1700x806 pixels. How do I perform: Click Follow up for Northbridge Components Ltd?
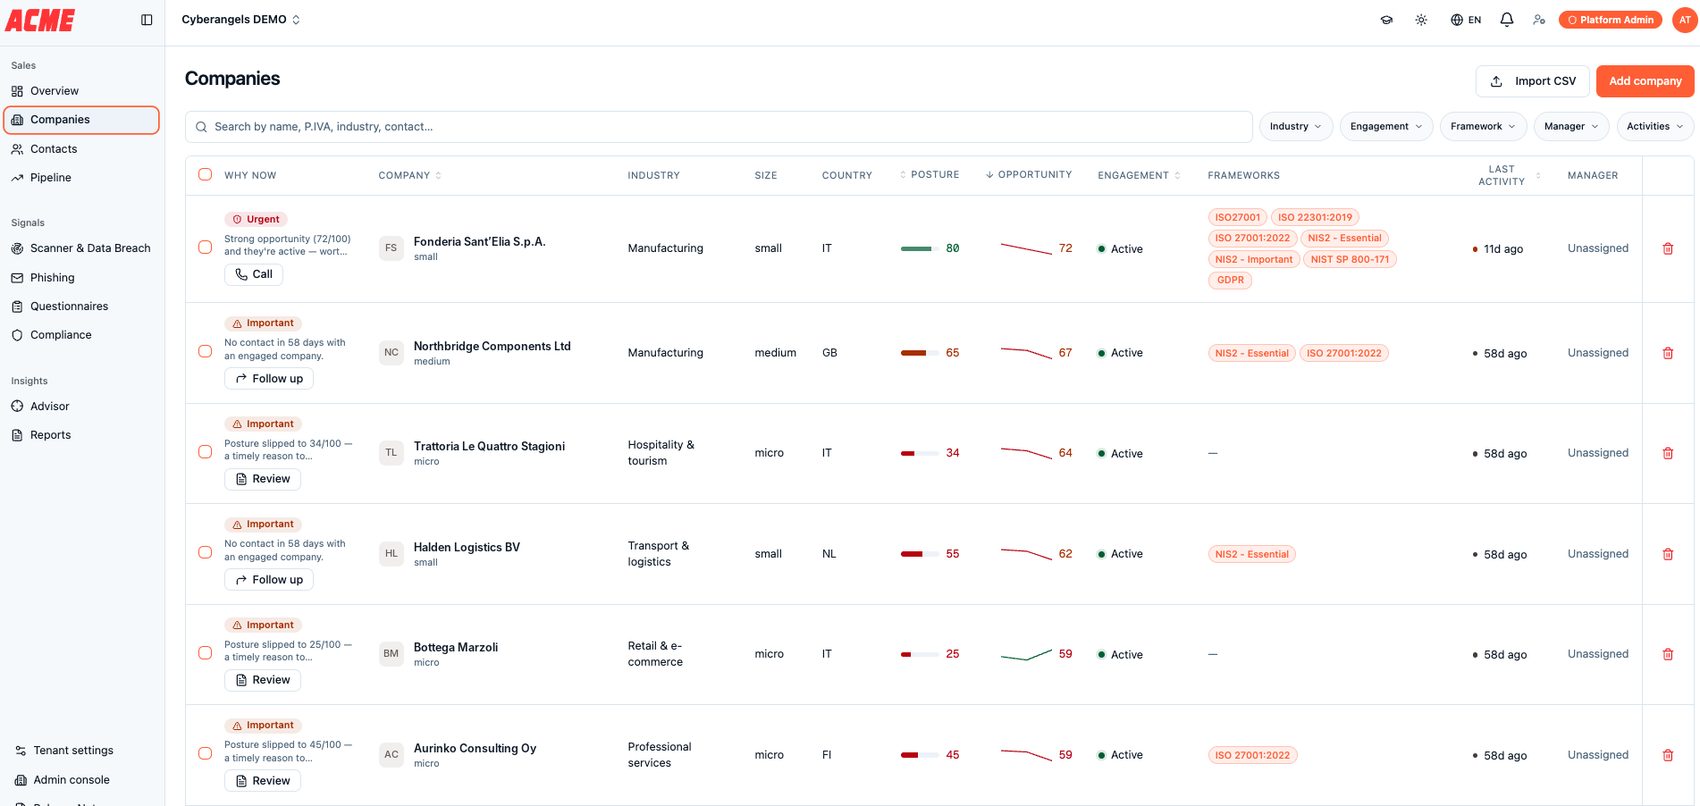click(x=269, y=379)
